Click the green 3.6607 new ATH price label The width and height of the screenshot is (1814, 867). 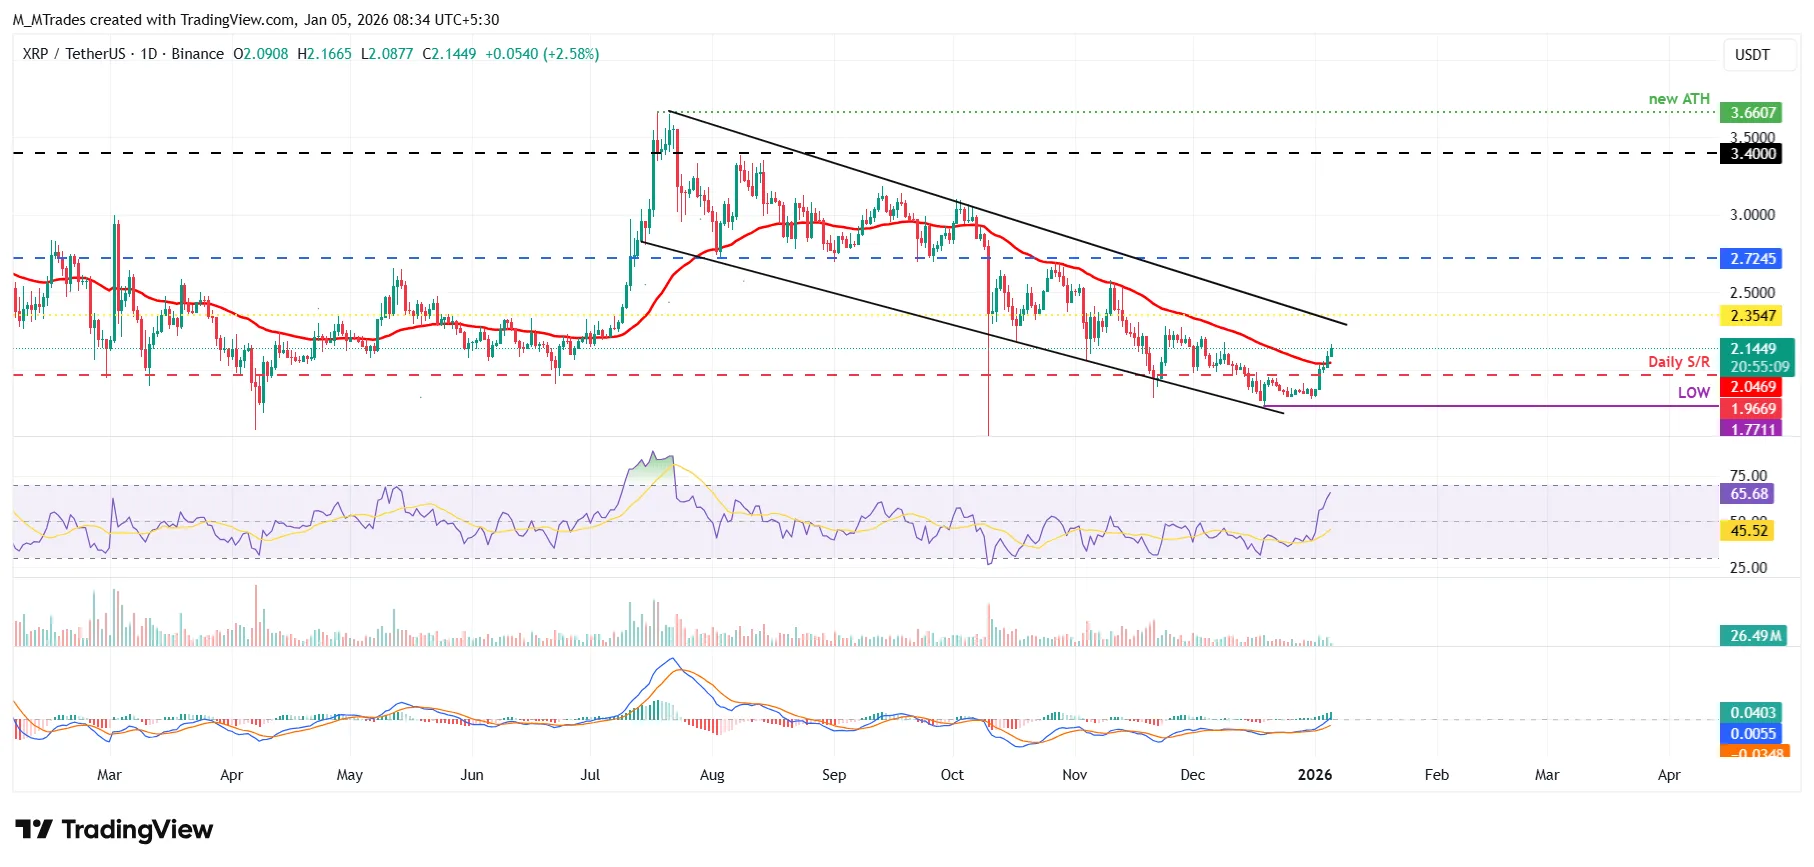coord(1753,113)
